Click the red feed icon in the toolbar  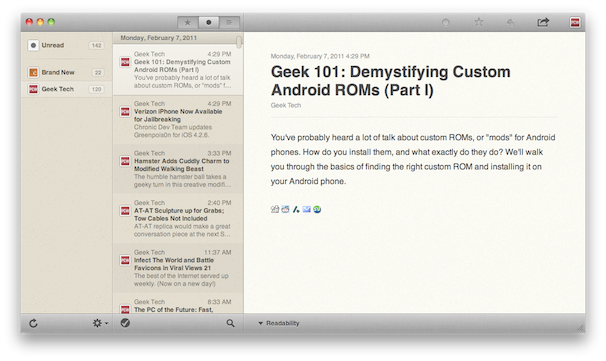[575, 22]
